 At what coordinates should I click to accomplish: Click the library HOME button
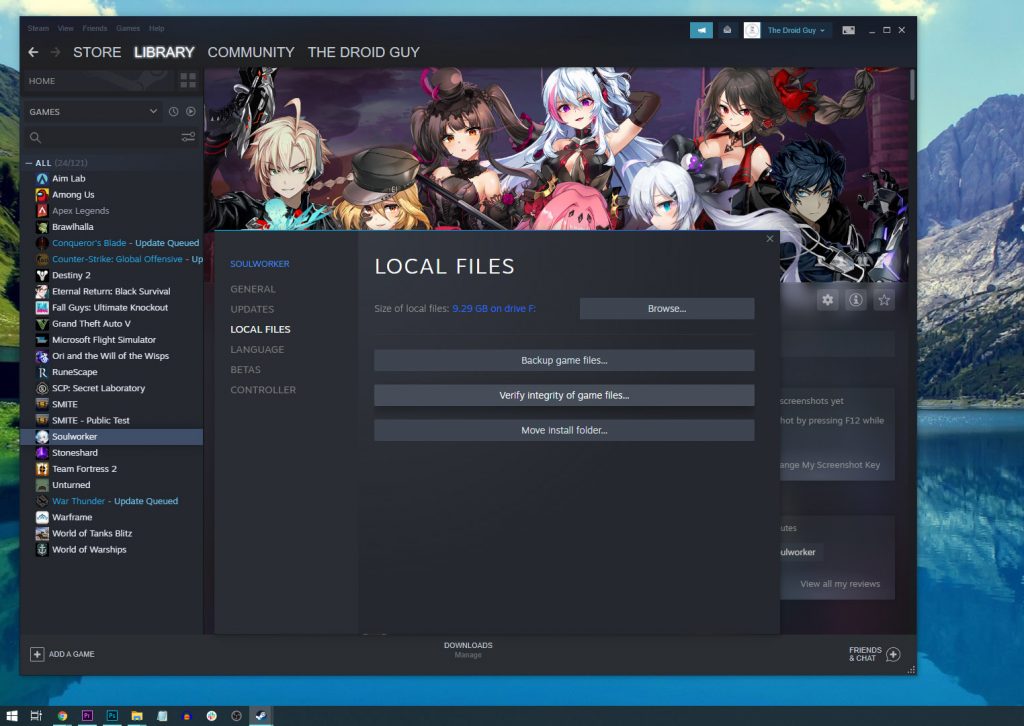(42, 81)
